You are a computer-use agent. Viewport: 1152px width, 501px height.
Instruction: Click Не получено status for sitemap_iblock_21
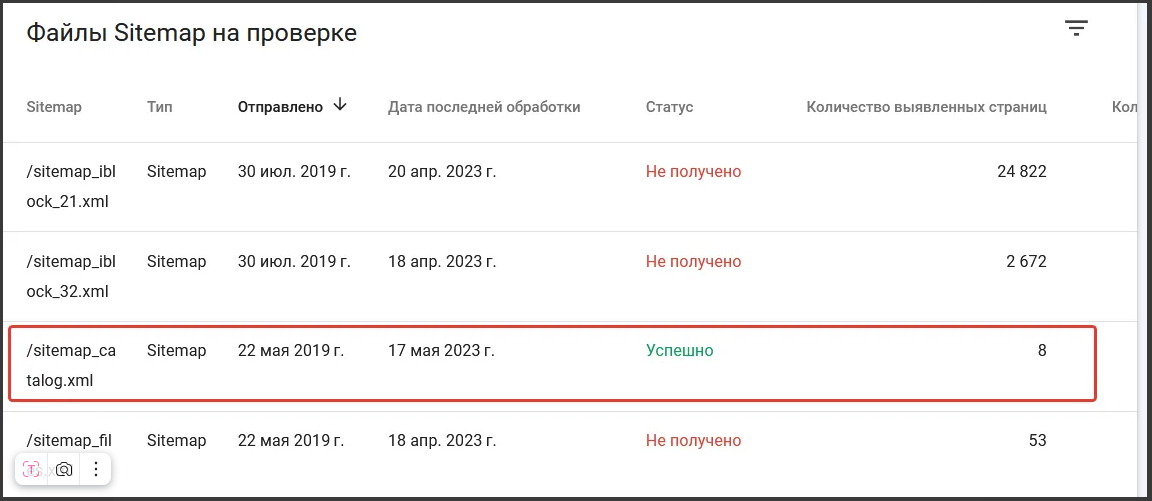click(x=693, y=172)
